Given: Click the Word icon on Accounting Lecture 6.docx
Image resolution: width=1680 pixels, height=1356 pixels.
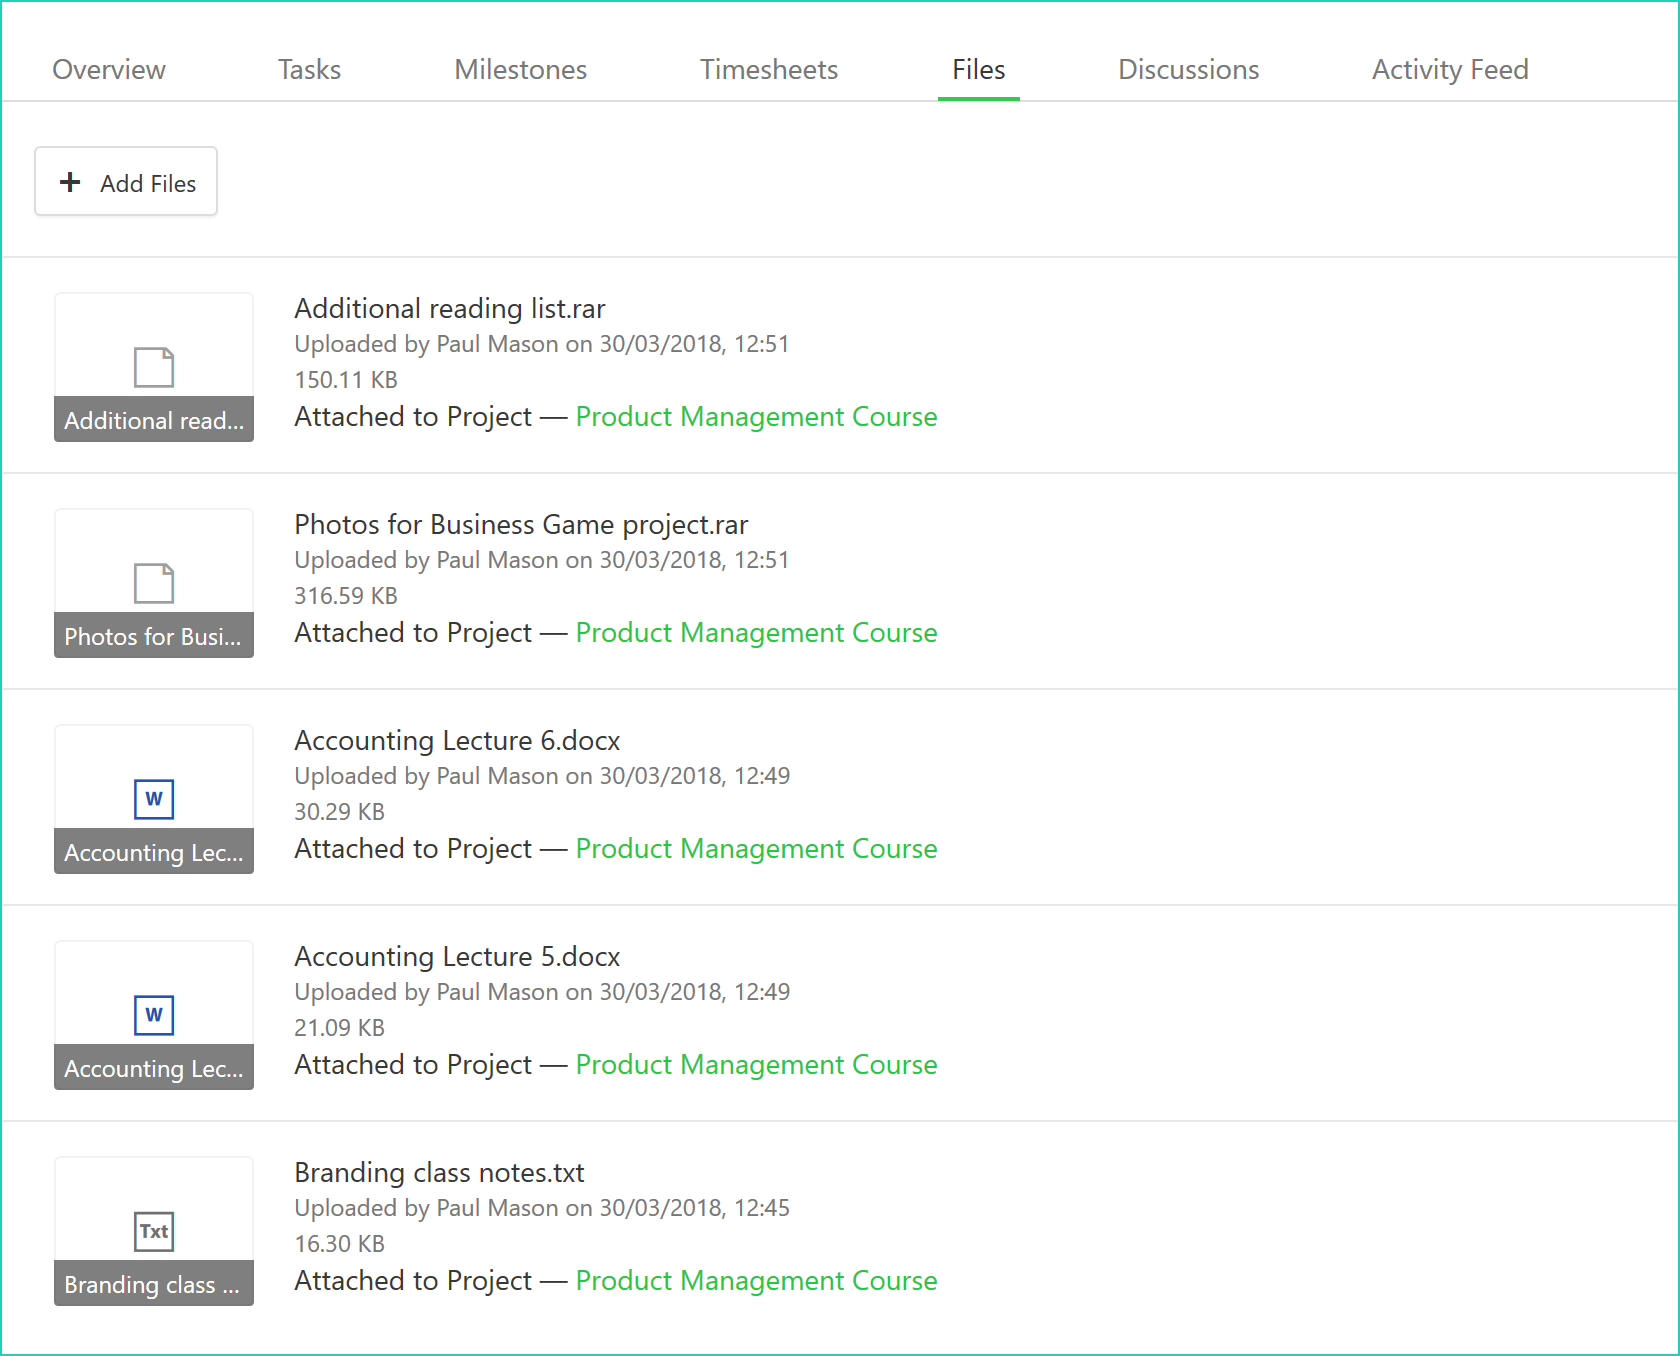Looking at the screenshot, I should (153, 799).
